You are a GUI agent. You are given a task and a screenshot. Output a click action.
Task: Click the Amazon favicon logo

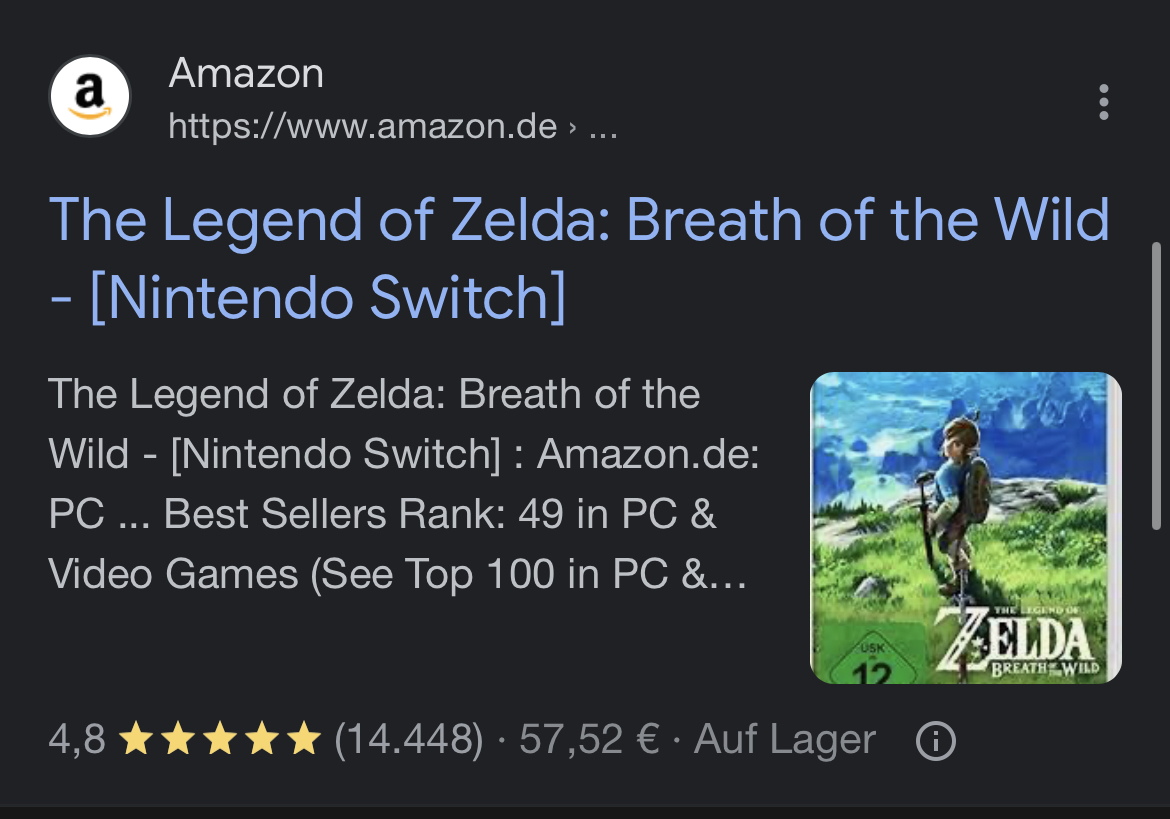89,97
